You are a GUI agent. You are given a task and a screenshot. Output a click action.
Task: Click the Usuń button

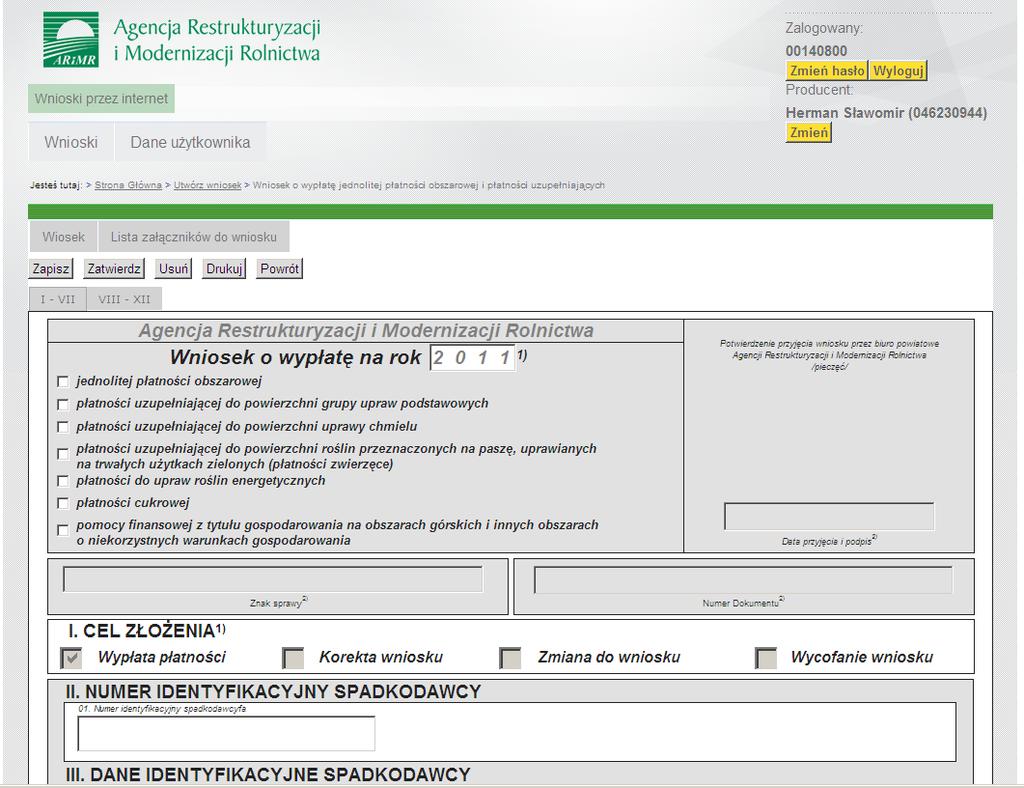point(173,268)
